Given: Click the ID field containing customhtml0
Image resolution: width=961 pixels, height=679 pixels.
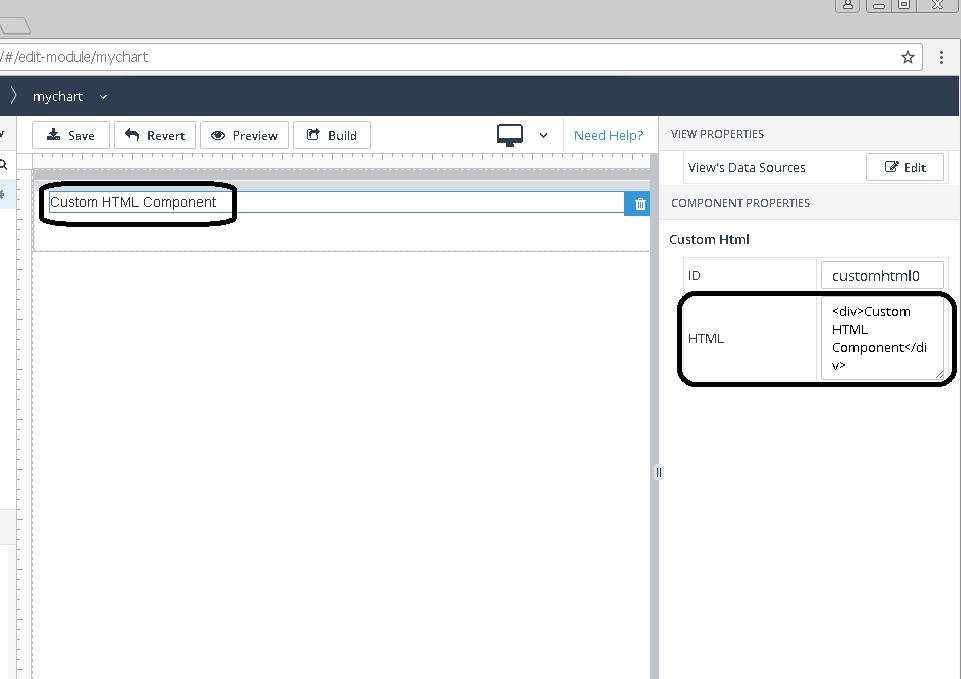Looking at the screenshot, I should [x=882, y=276].
